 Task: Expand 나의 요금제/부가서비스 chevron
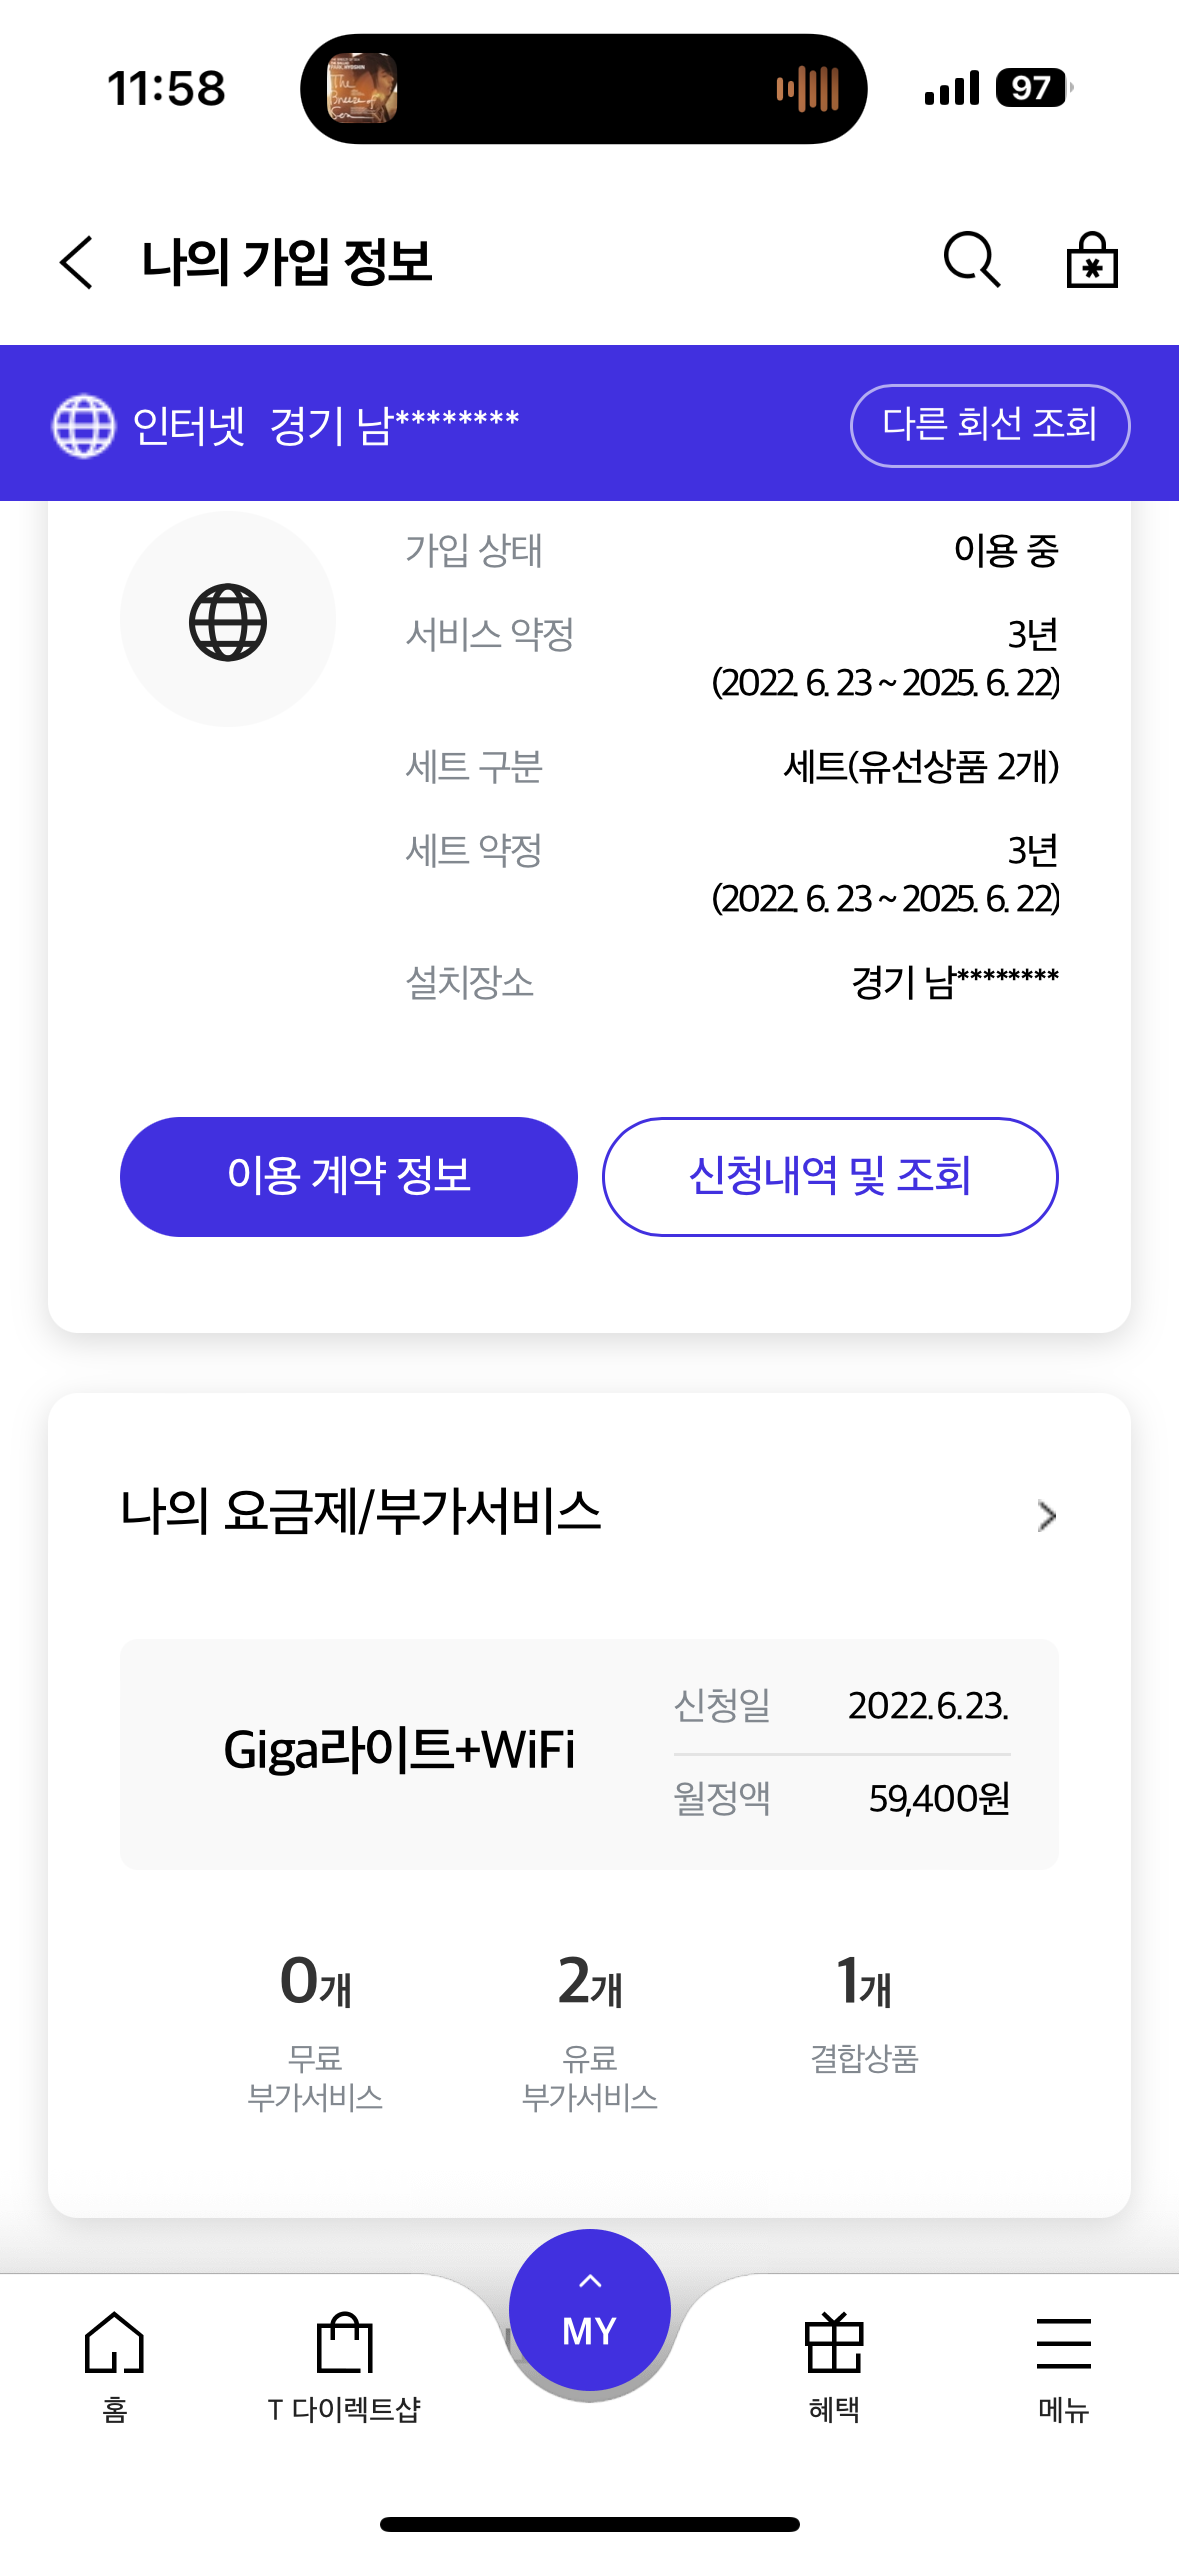1046,1515
